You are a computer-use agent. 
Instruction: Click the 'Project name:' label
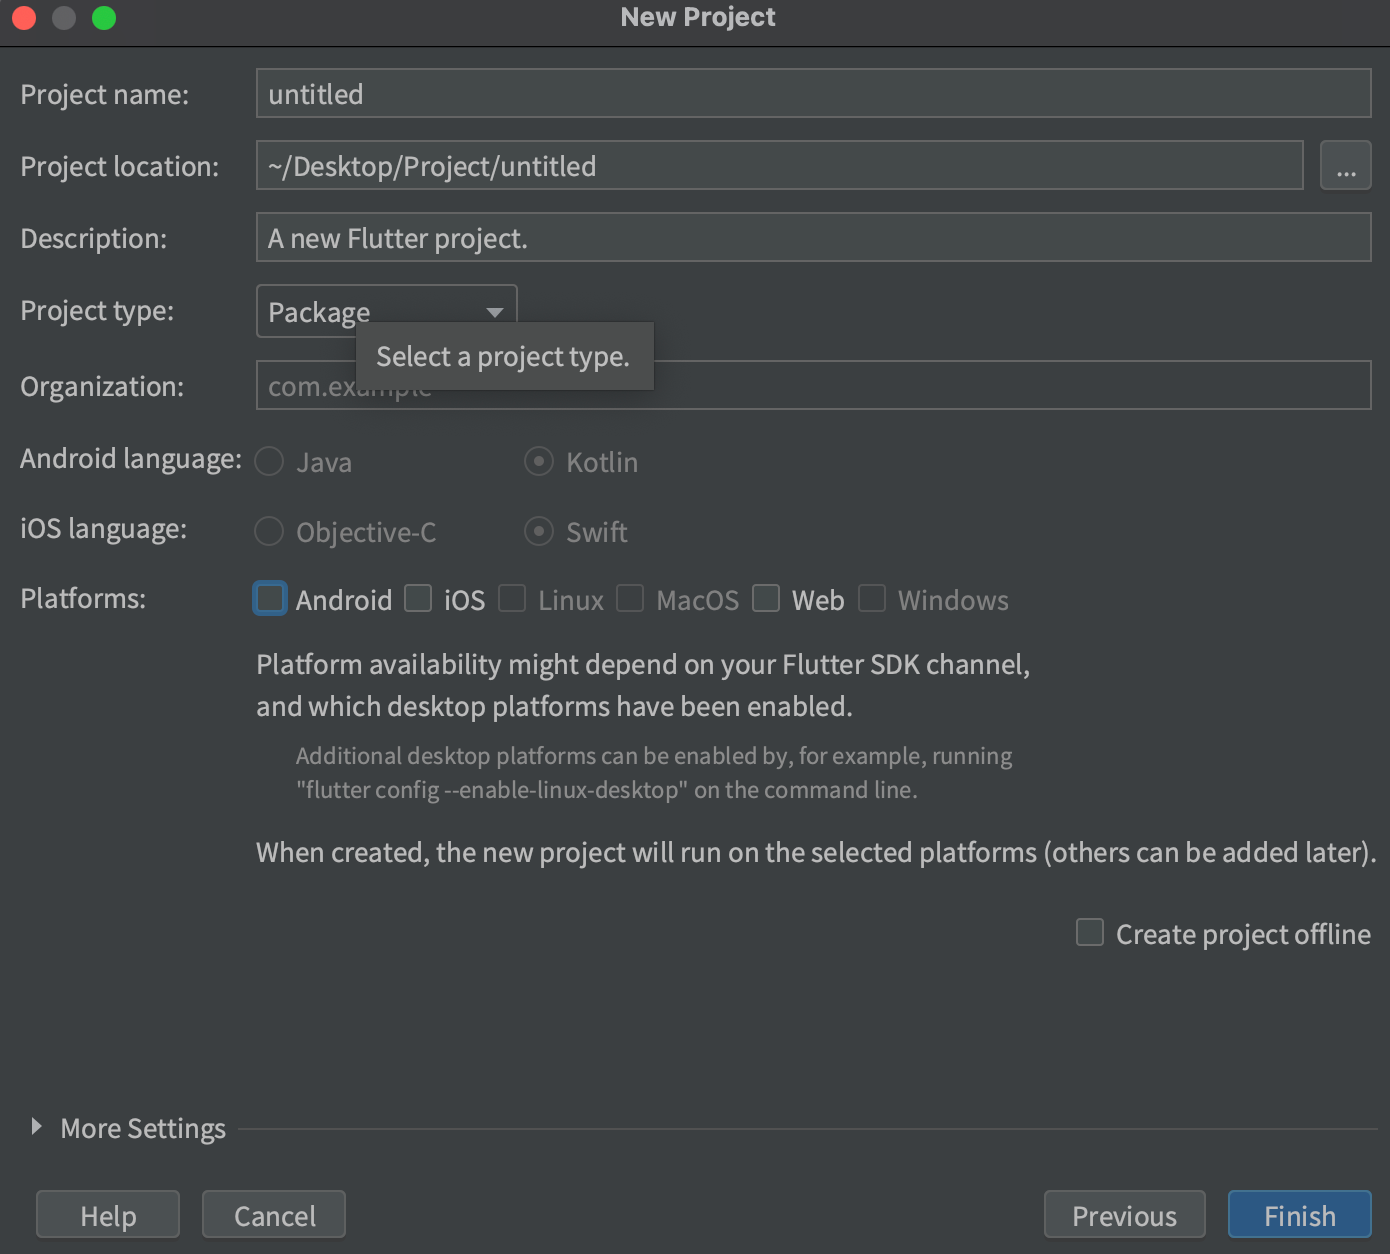point(105,95)
